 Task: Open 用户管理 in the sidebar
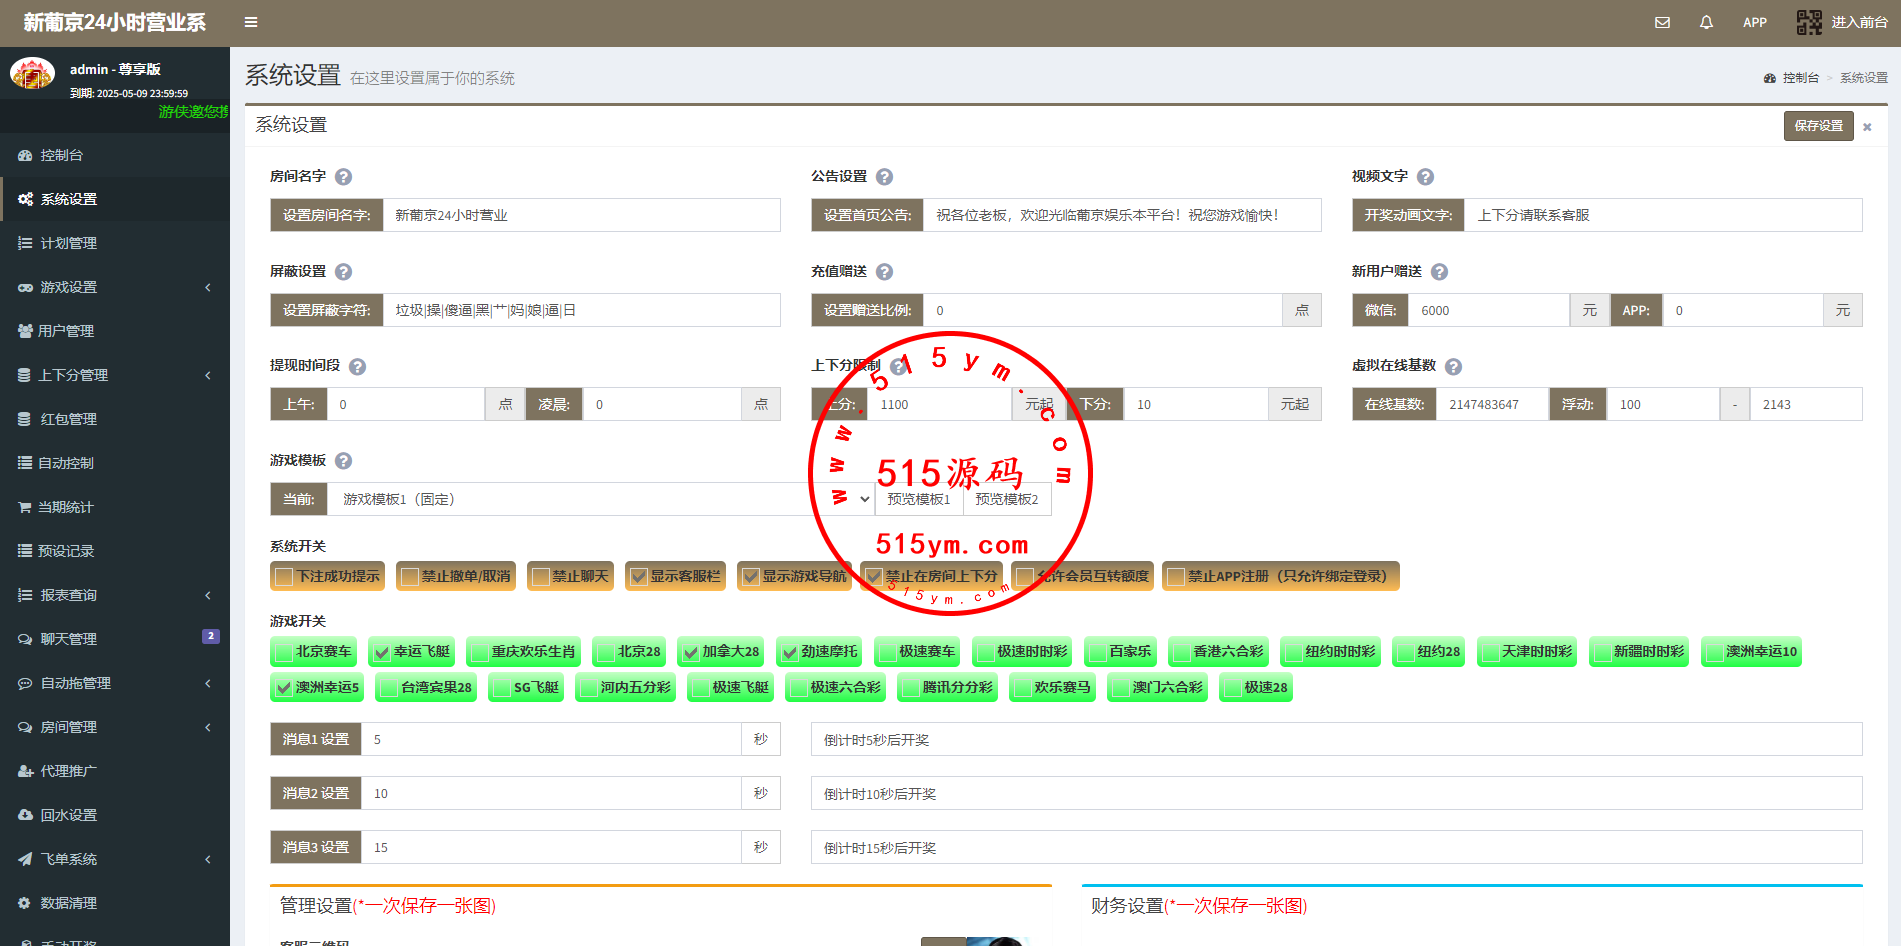click(x=66, y=331)
